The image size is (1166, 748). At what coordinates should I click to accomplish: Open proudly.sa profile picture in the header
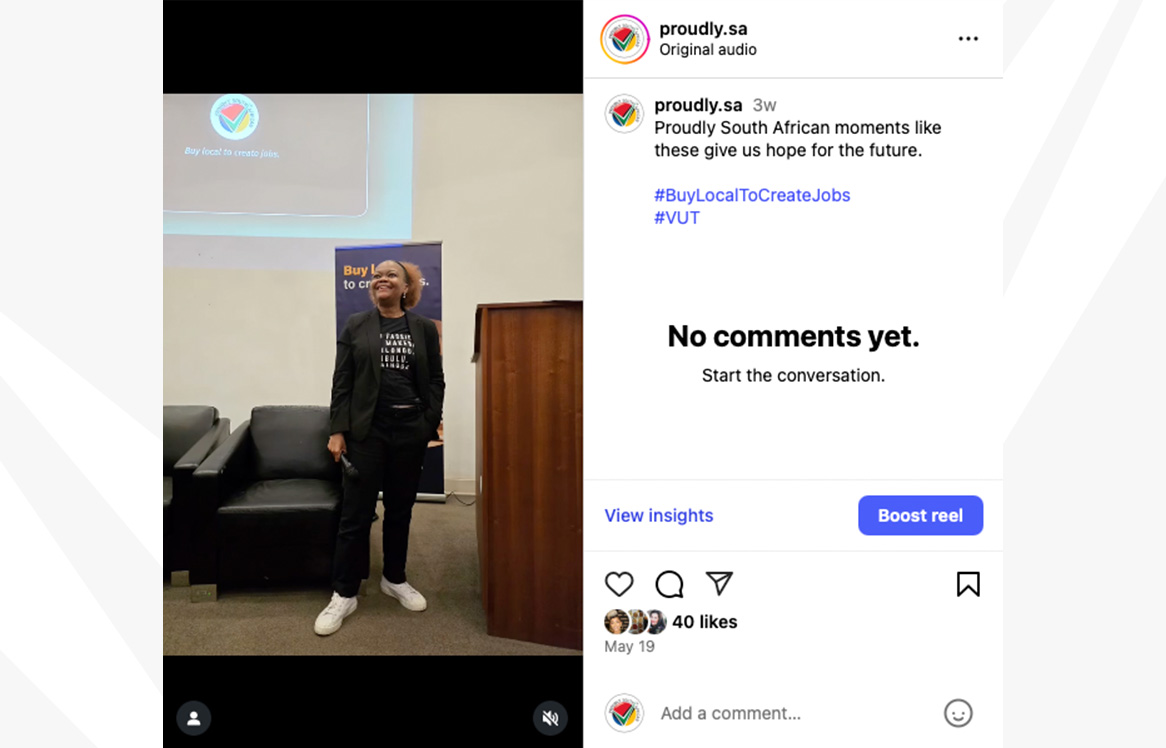(x=625, y=39)
